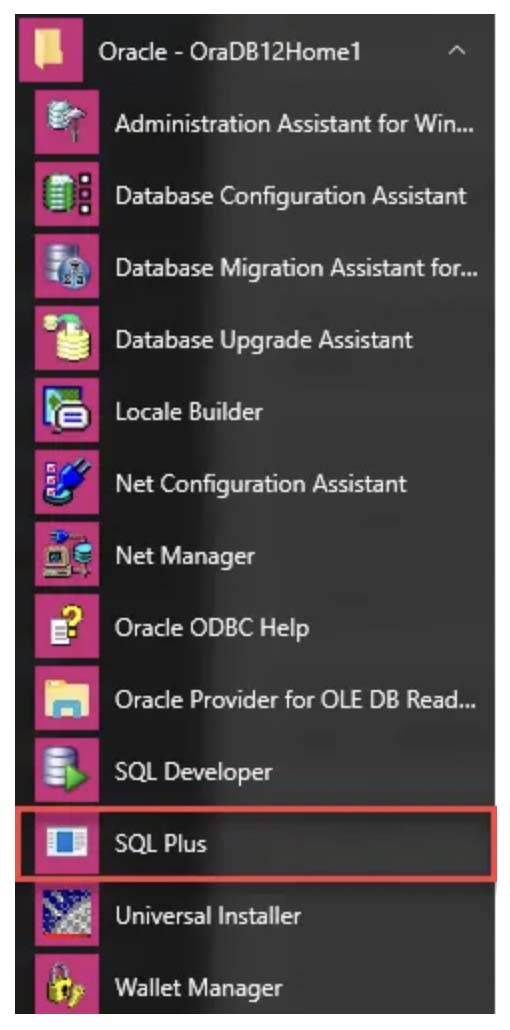Click the Database Upgrade Assistant icon
The image size is (510, 1030).
66,339
